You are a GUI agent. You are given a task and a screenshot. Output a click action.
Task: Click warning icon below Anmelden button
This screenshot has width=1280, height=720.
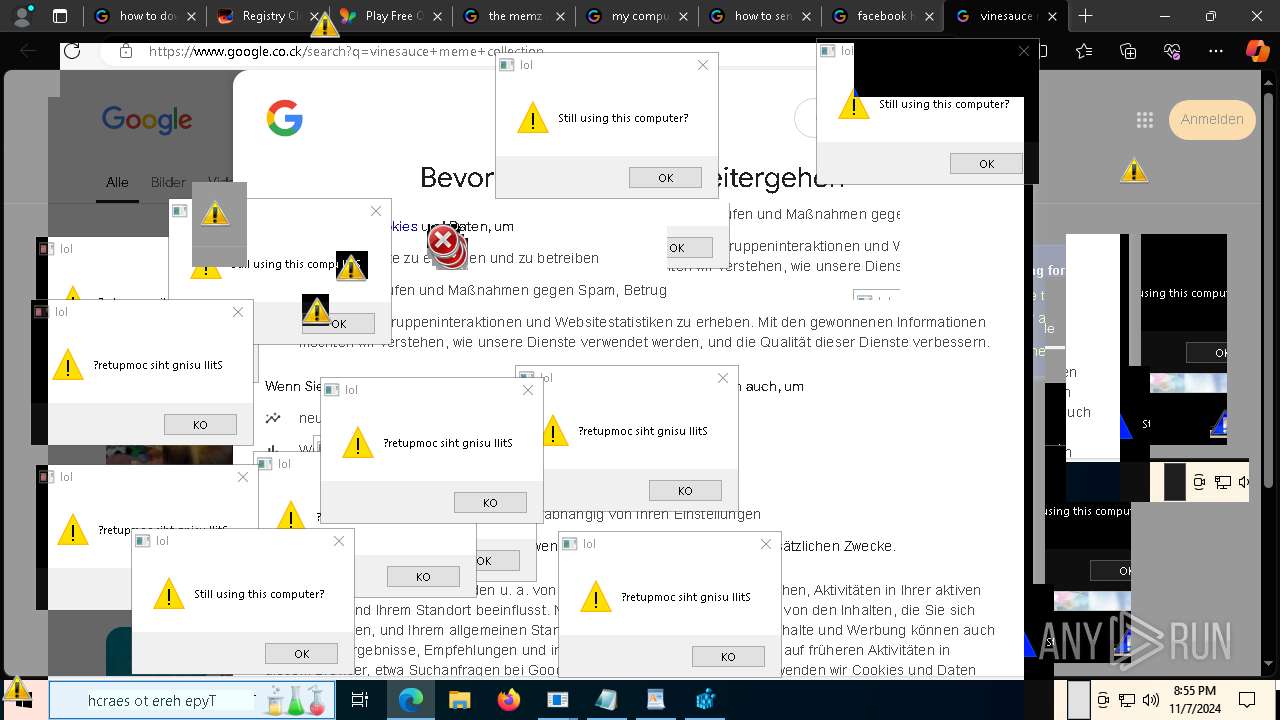[1134, 170]
